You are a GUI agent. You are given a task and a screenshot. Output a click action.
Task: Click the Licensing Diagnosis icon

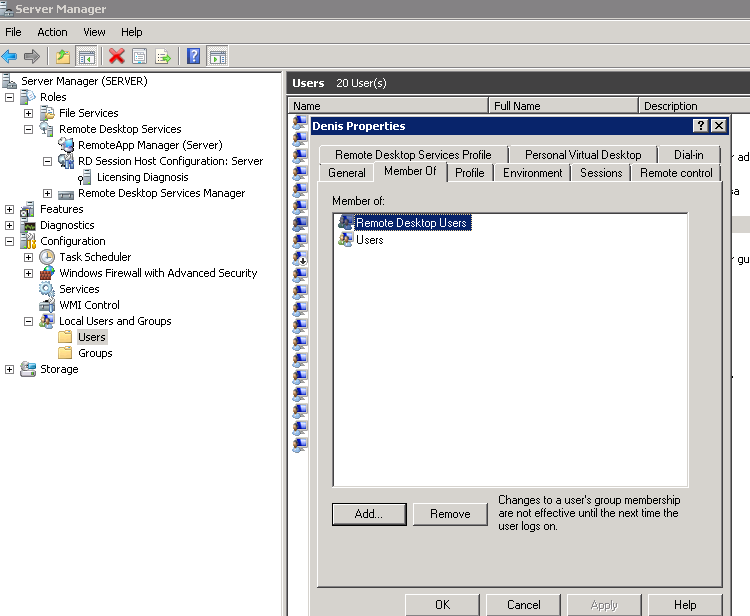[85, 177]
